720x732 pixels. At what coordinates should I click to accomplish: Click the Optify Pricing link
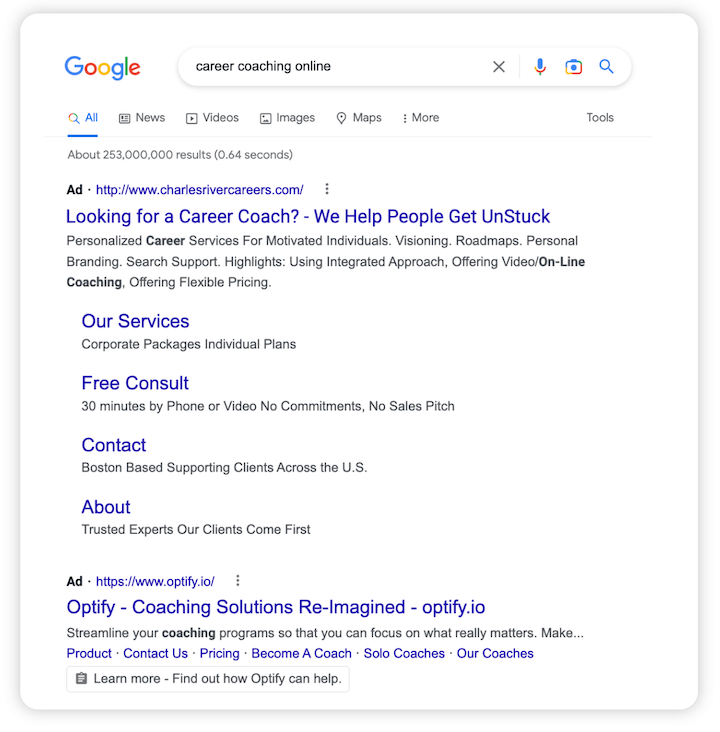click(x=219, y=653)
